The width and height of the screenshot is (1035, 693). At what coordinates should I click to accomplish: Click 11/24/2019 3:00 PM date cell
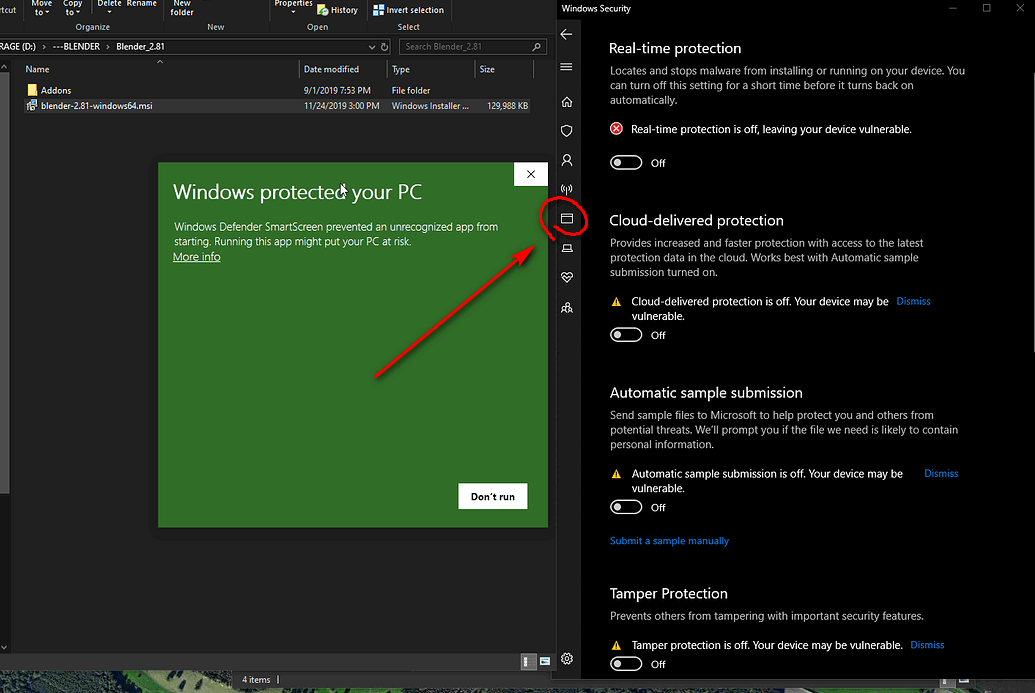[341, 106]
